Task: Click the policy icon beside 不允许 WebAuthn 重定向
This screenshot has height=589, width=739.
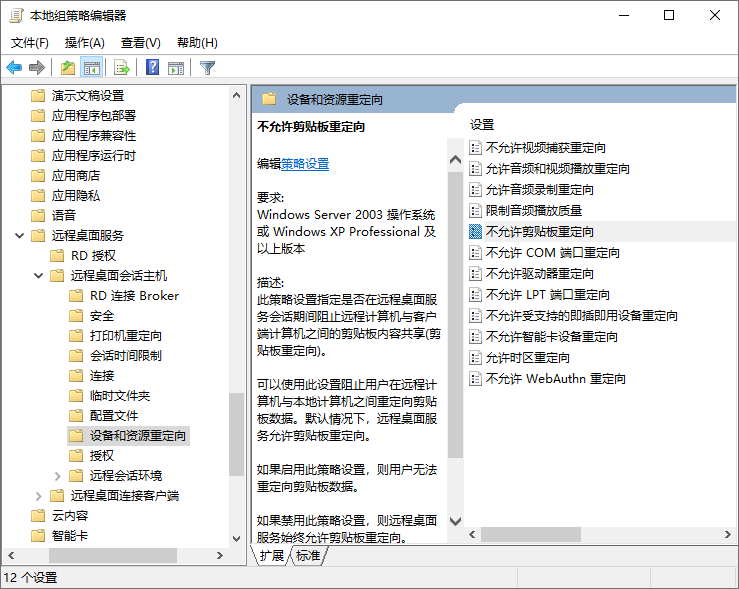Action: point(475,379)
